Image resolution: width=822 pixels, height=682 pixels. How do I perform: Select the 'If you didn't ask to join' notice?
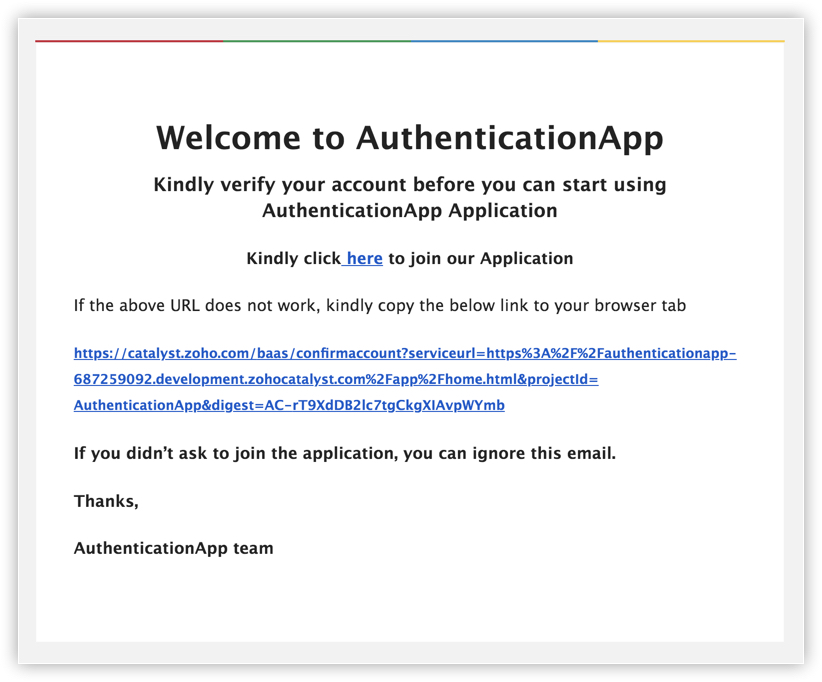345,453
